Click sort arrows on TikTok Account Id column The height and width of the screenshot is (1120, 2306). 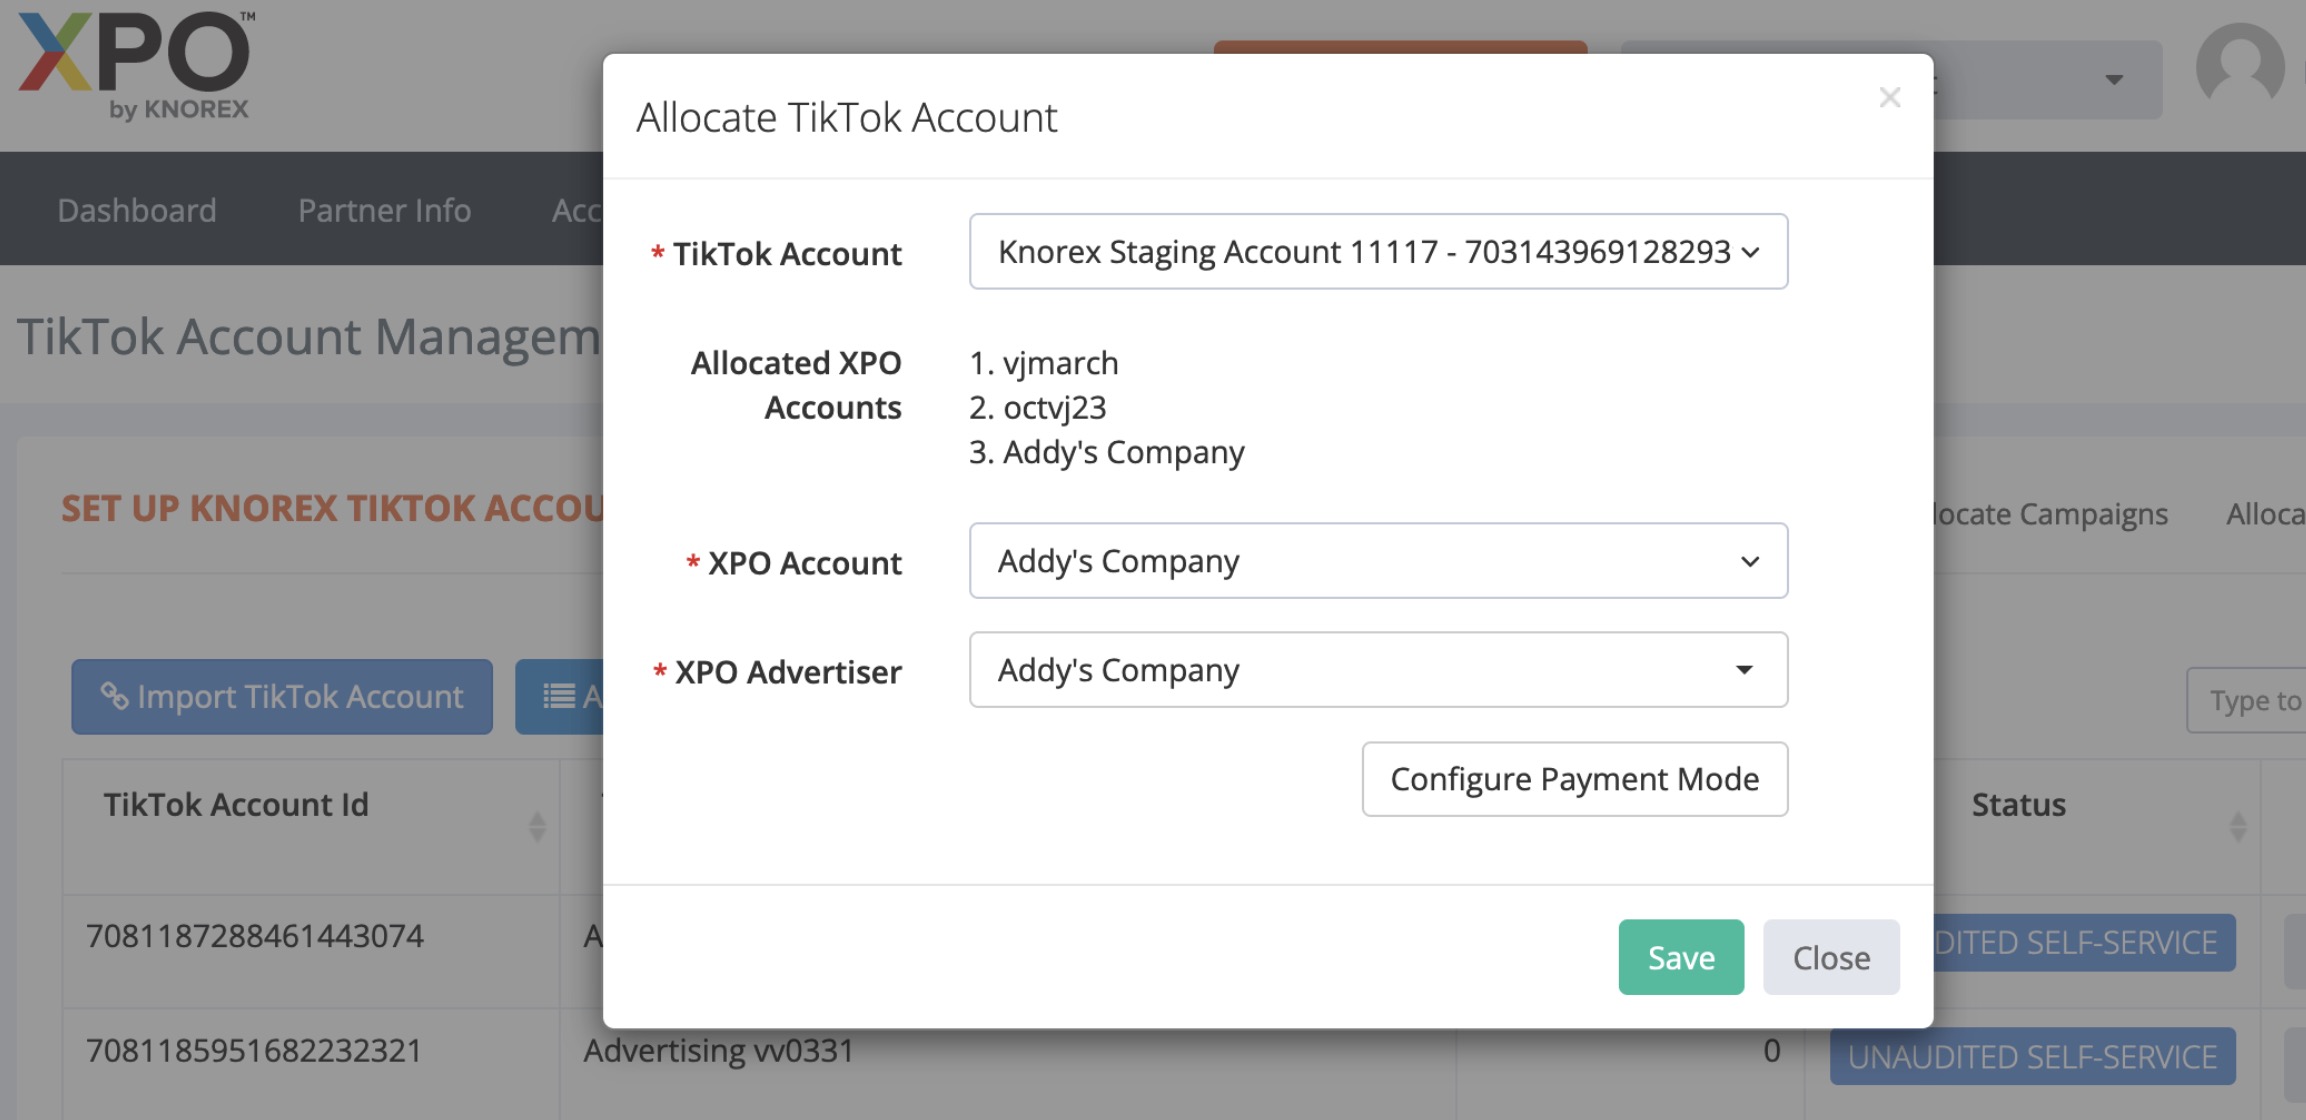click(x=537, y=826)
